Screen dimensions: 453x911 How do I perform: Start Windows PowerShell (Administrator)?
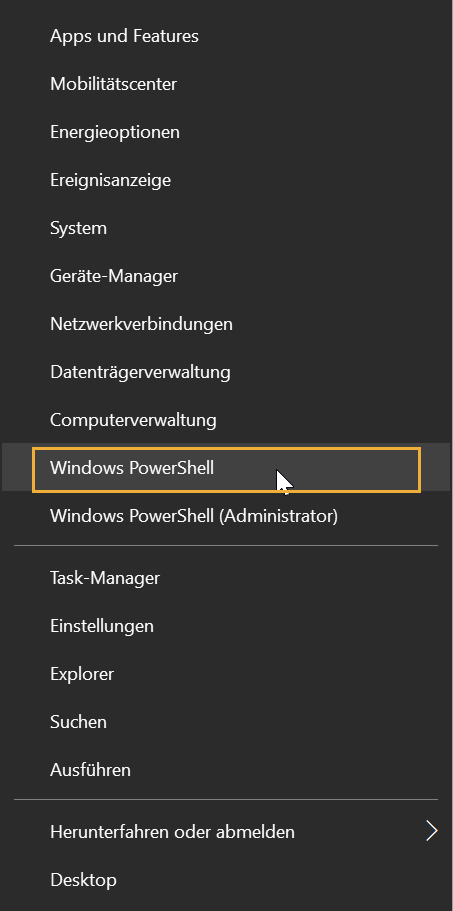226,516
